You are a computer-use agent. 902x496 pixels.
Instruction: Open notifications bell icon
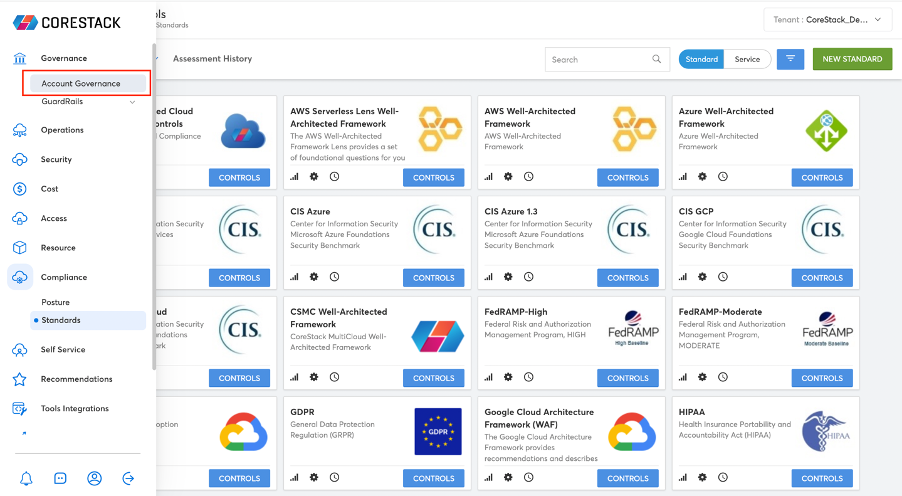26,478
